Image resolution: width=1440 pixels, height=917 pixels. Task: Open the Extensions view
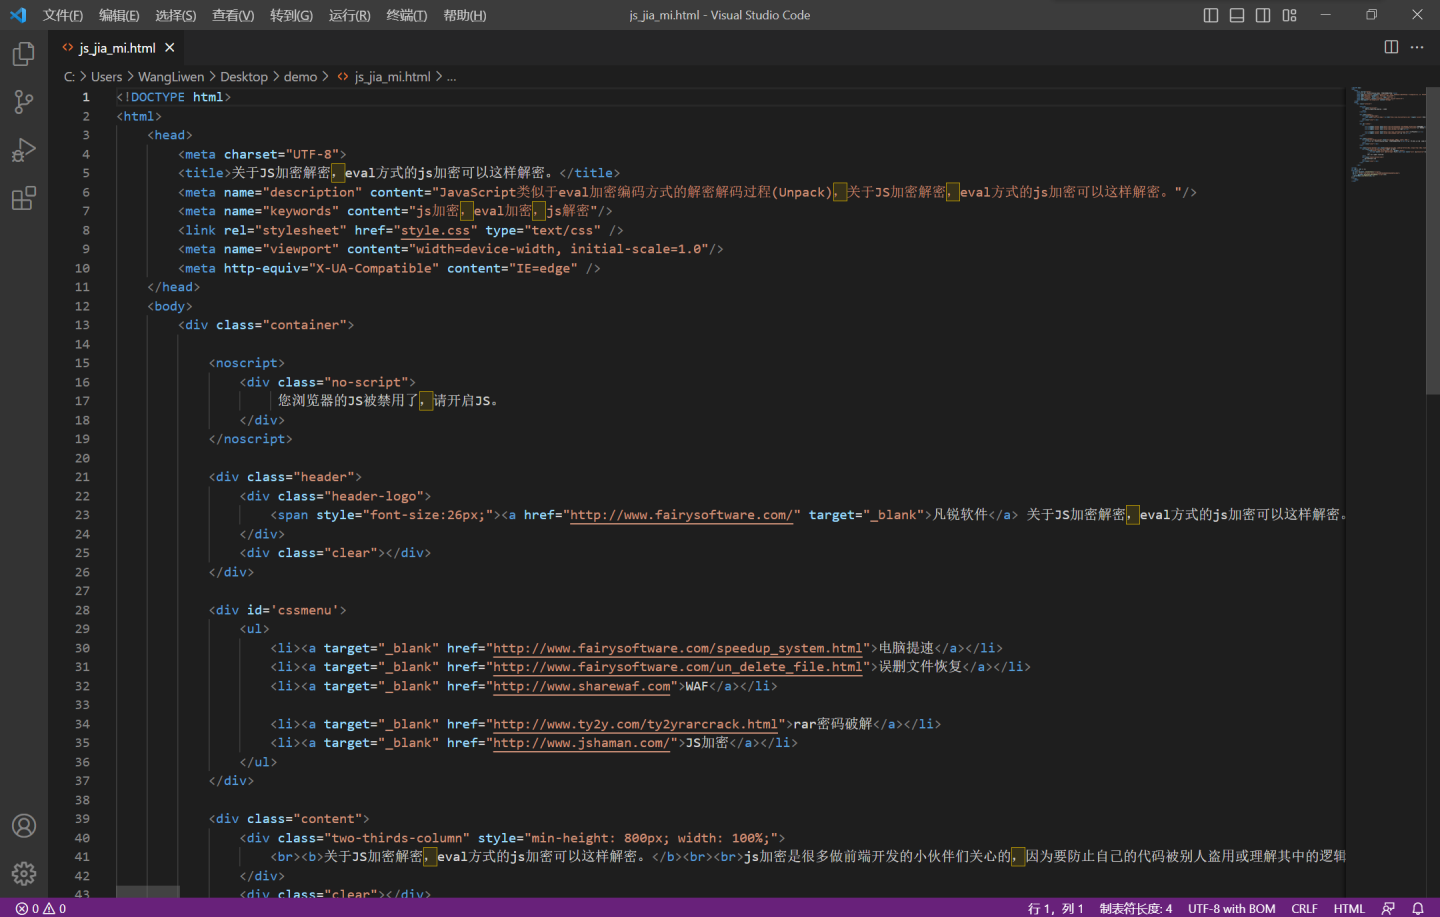tap(24, 198)
